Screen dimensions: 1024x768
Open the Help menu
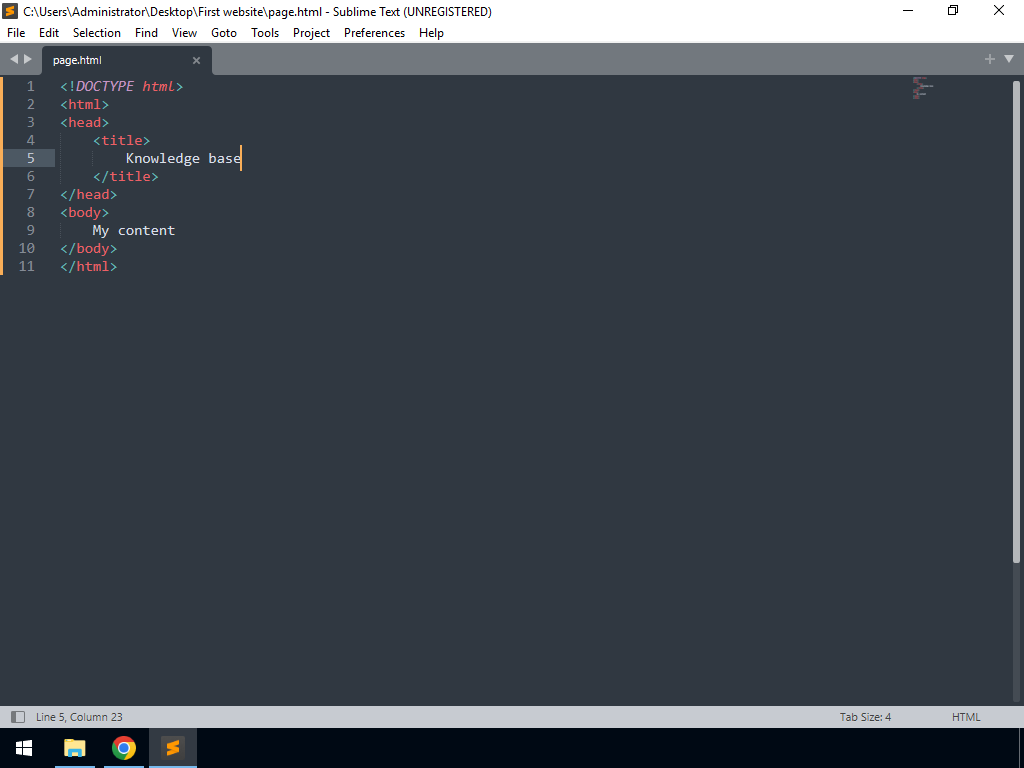tap(431, 33)
